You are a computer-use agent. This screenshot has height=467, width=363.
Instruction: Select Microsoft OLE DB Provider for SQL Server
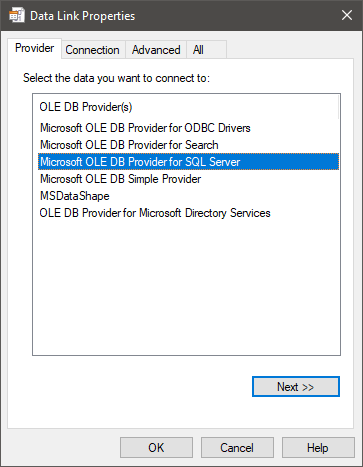pyautogui.click(x=188, y=162)
